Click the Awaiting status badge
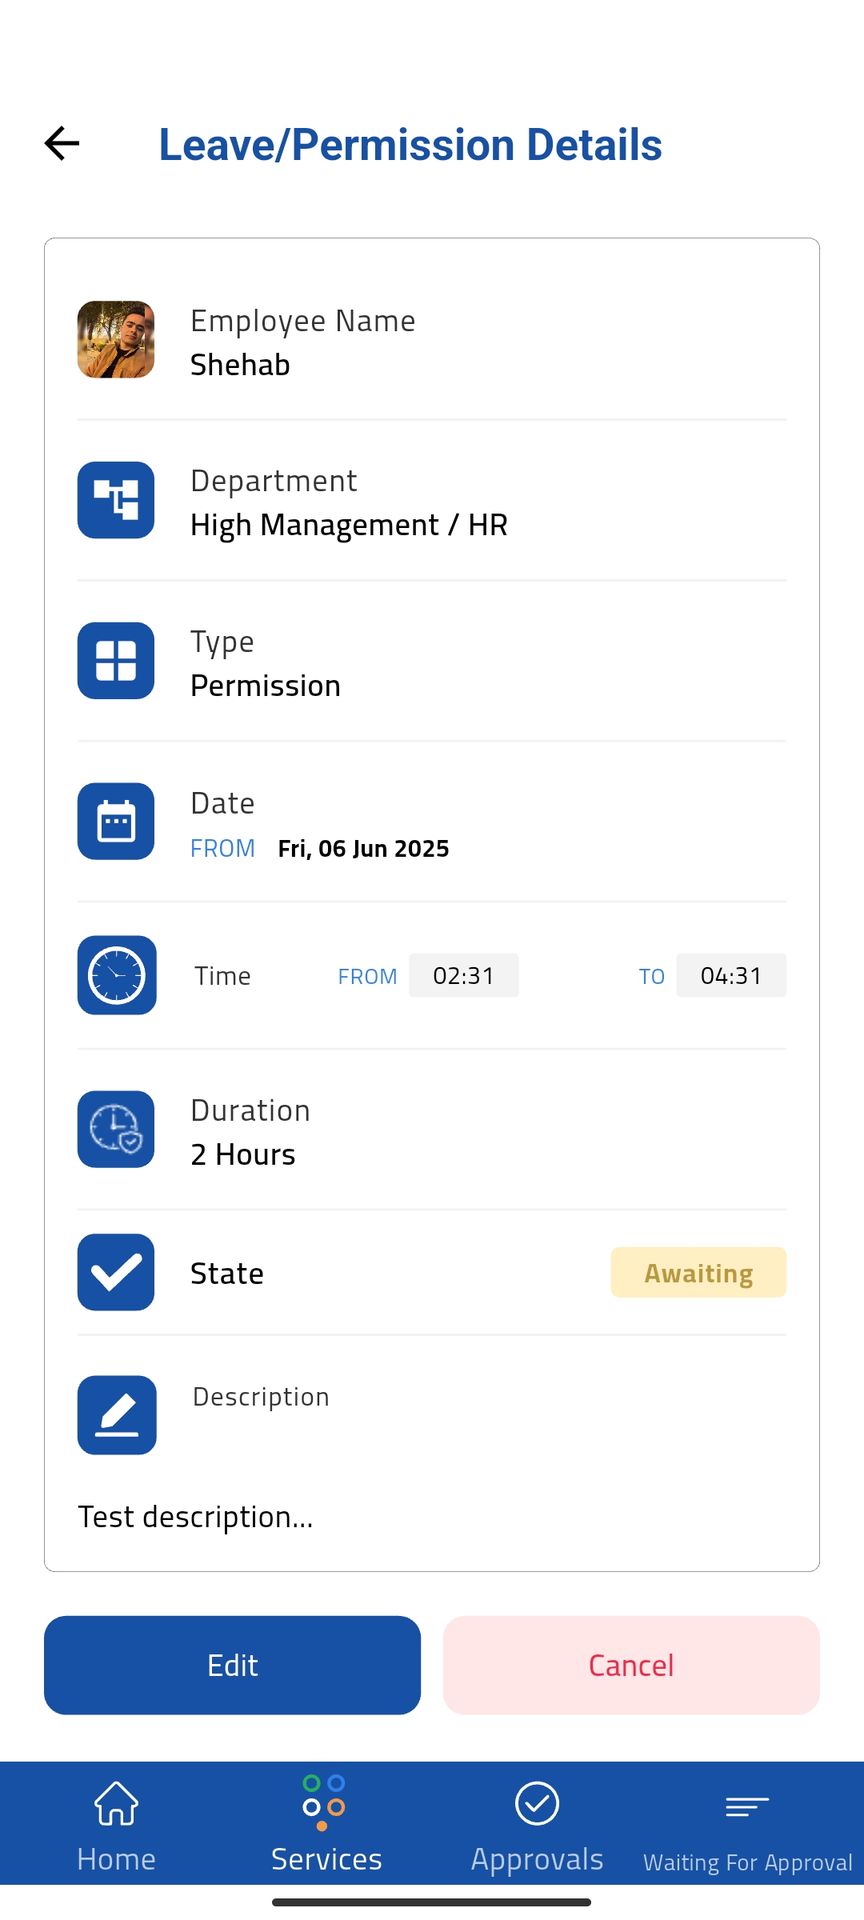Image resolution: width=864 pixels, height=1920 pixels. click(x=698, y=1273)
